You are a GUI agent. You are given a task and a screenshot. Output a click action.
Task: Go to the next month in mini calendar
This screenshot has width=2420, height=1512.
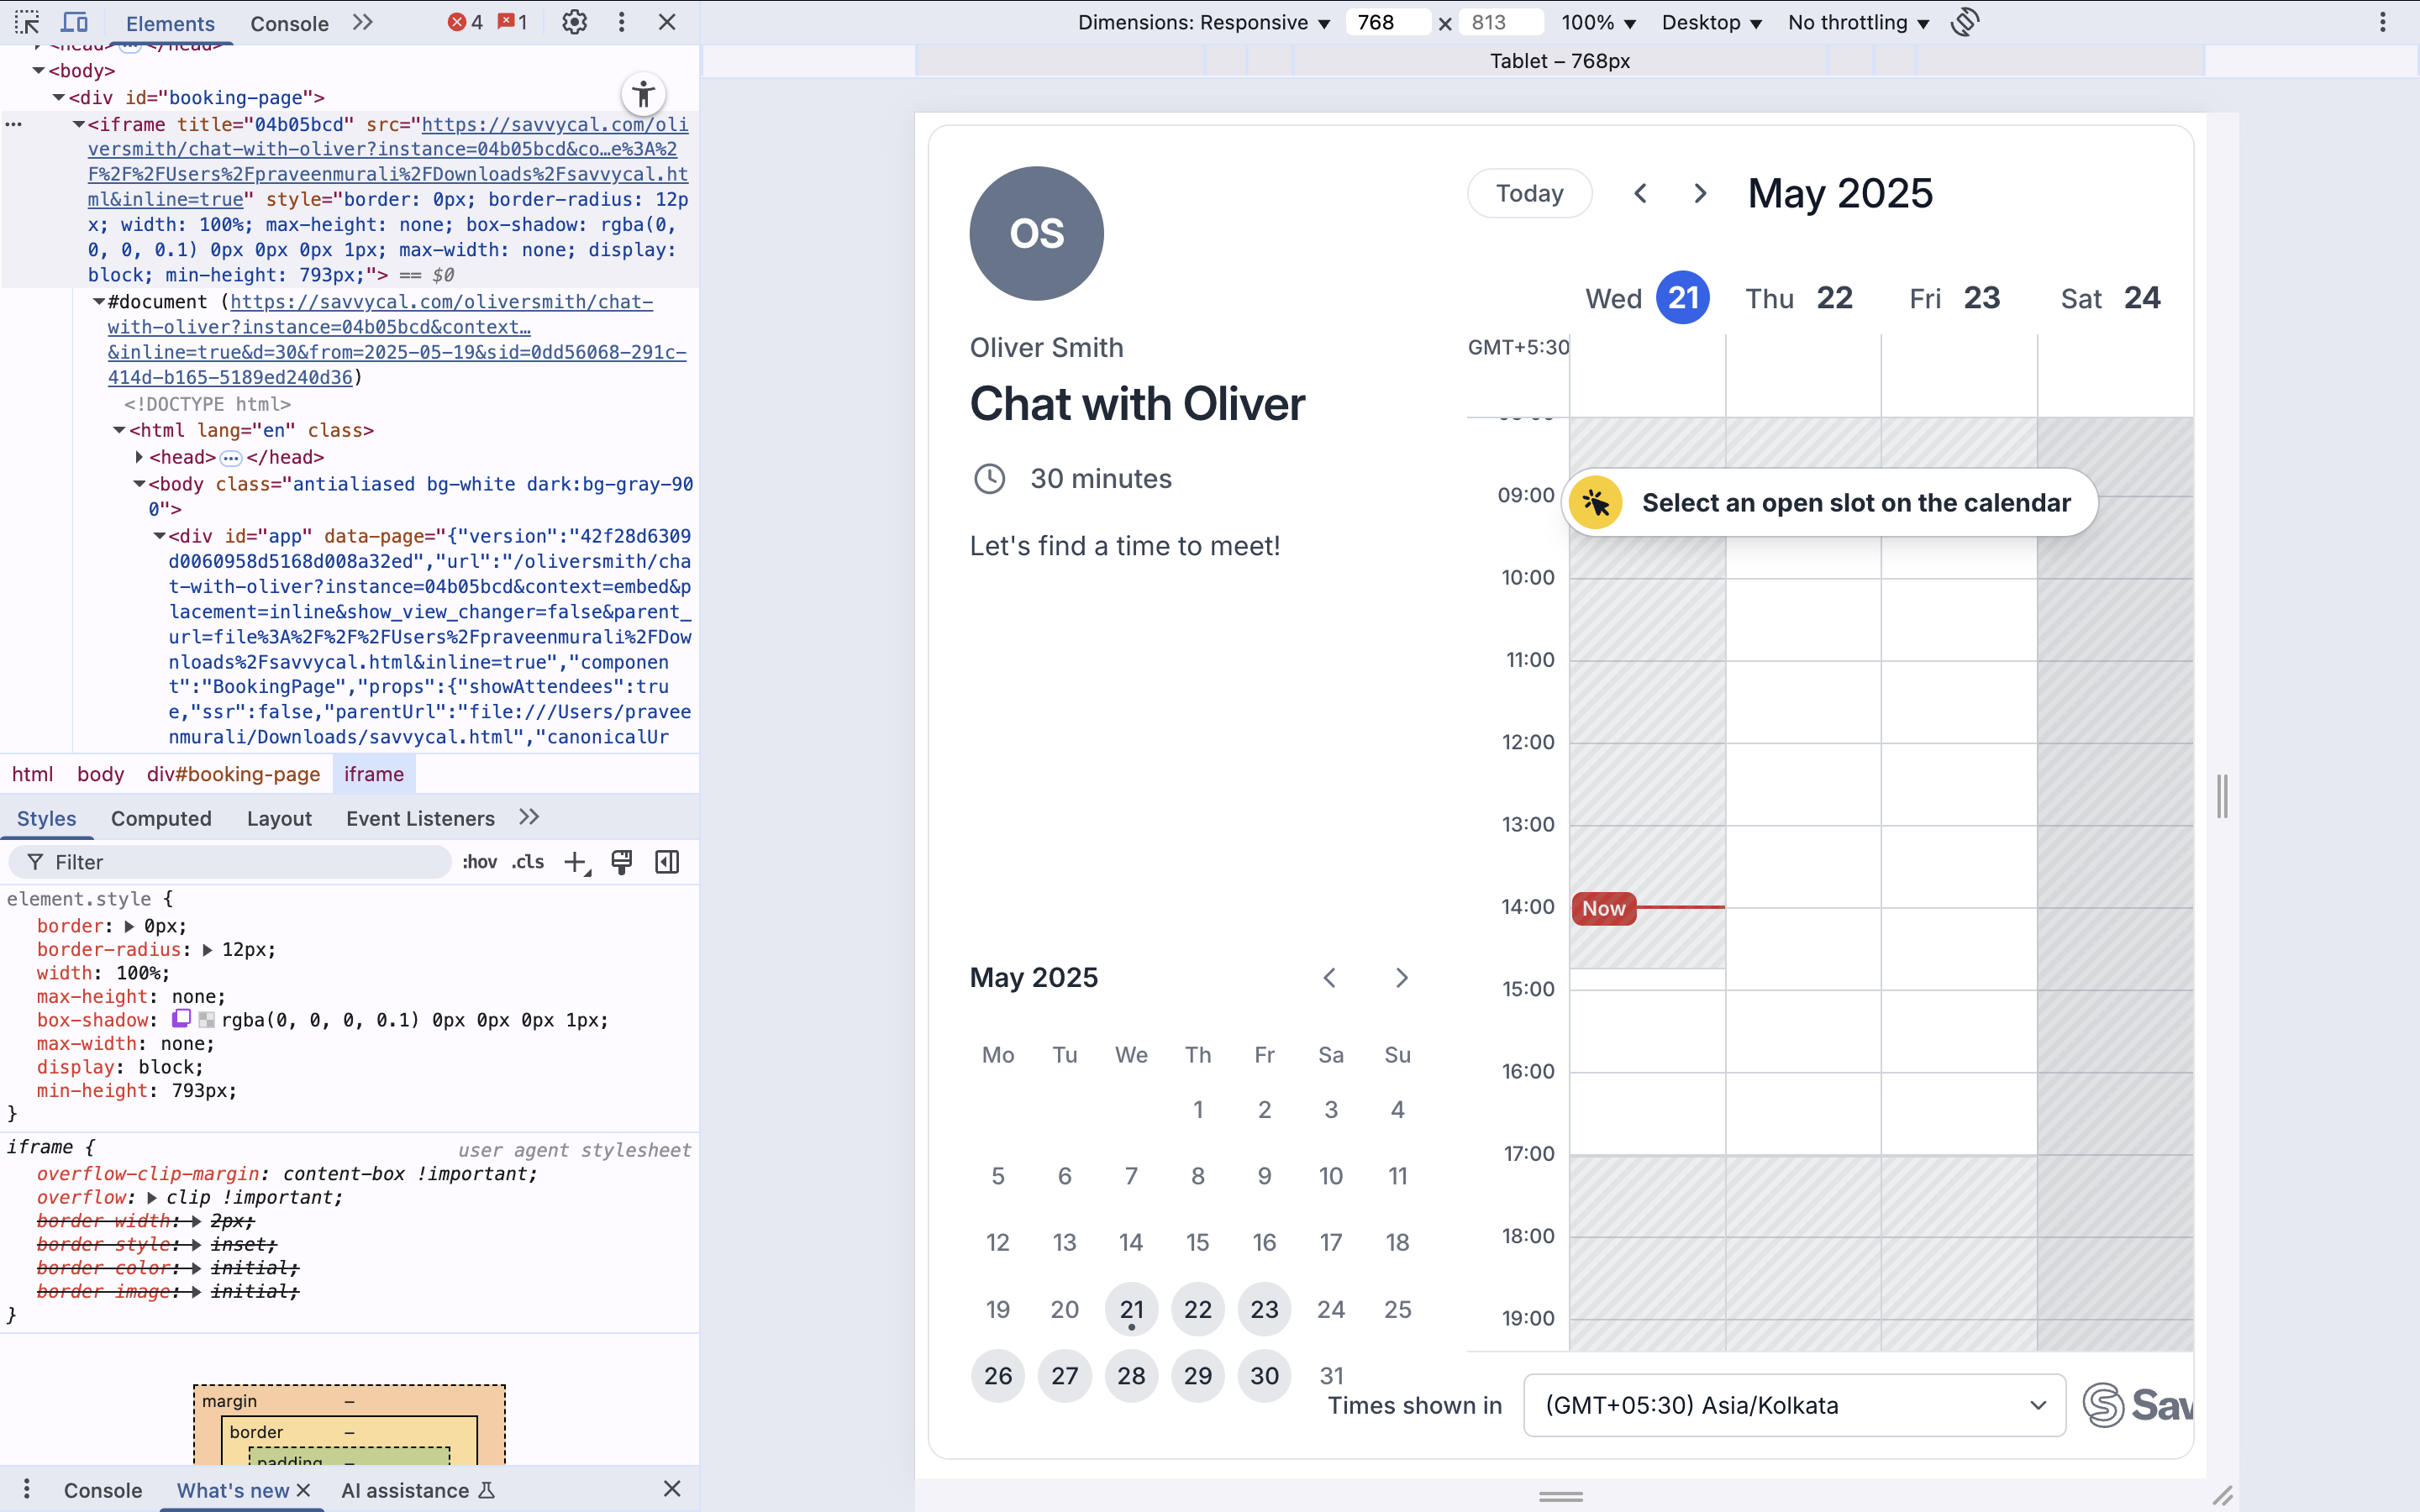(x=1401, y=978)
